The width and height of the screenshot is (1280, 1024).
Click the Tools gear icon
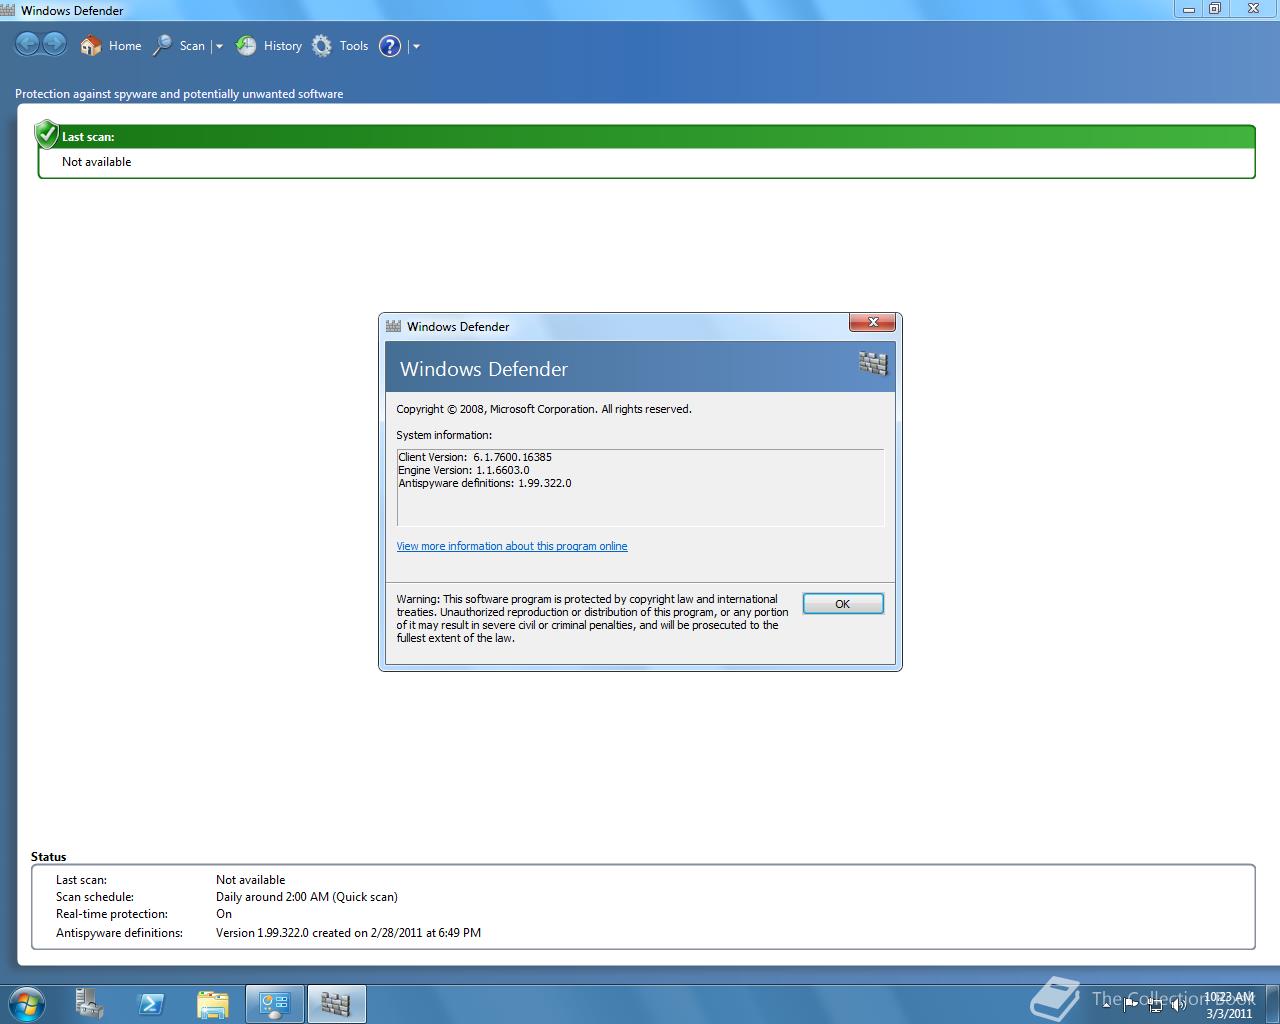pos(322,46)
